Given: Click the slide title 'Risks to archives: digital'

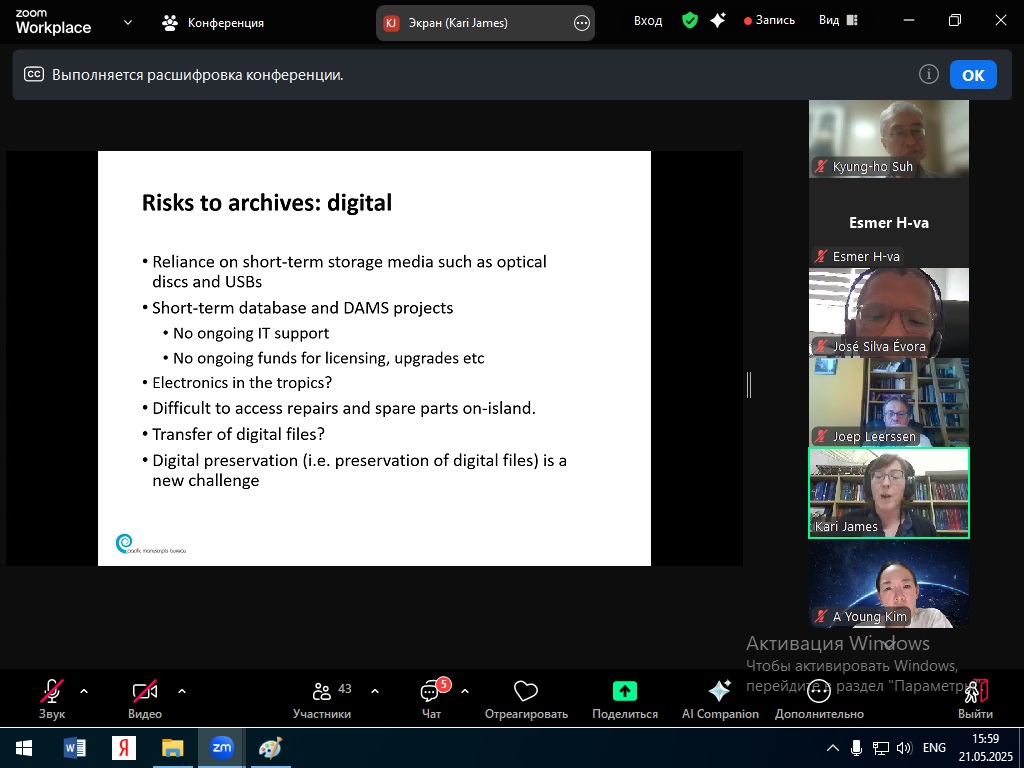Looking at the screenshot, I should click(x=266, y=202).
